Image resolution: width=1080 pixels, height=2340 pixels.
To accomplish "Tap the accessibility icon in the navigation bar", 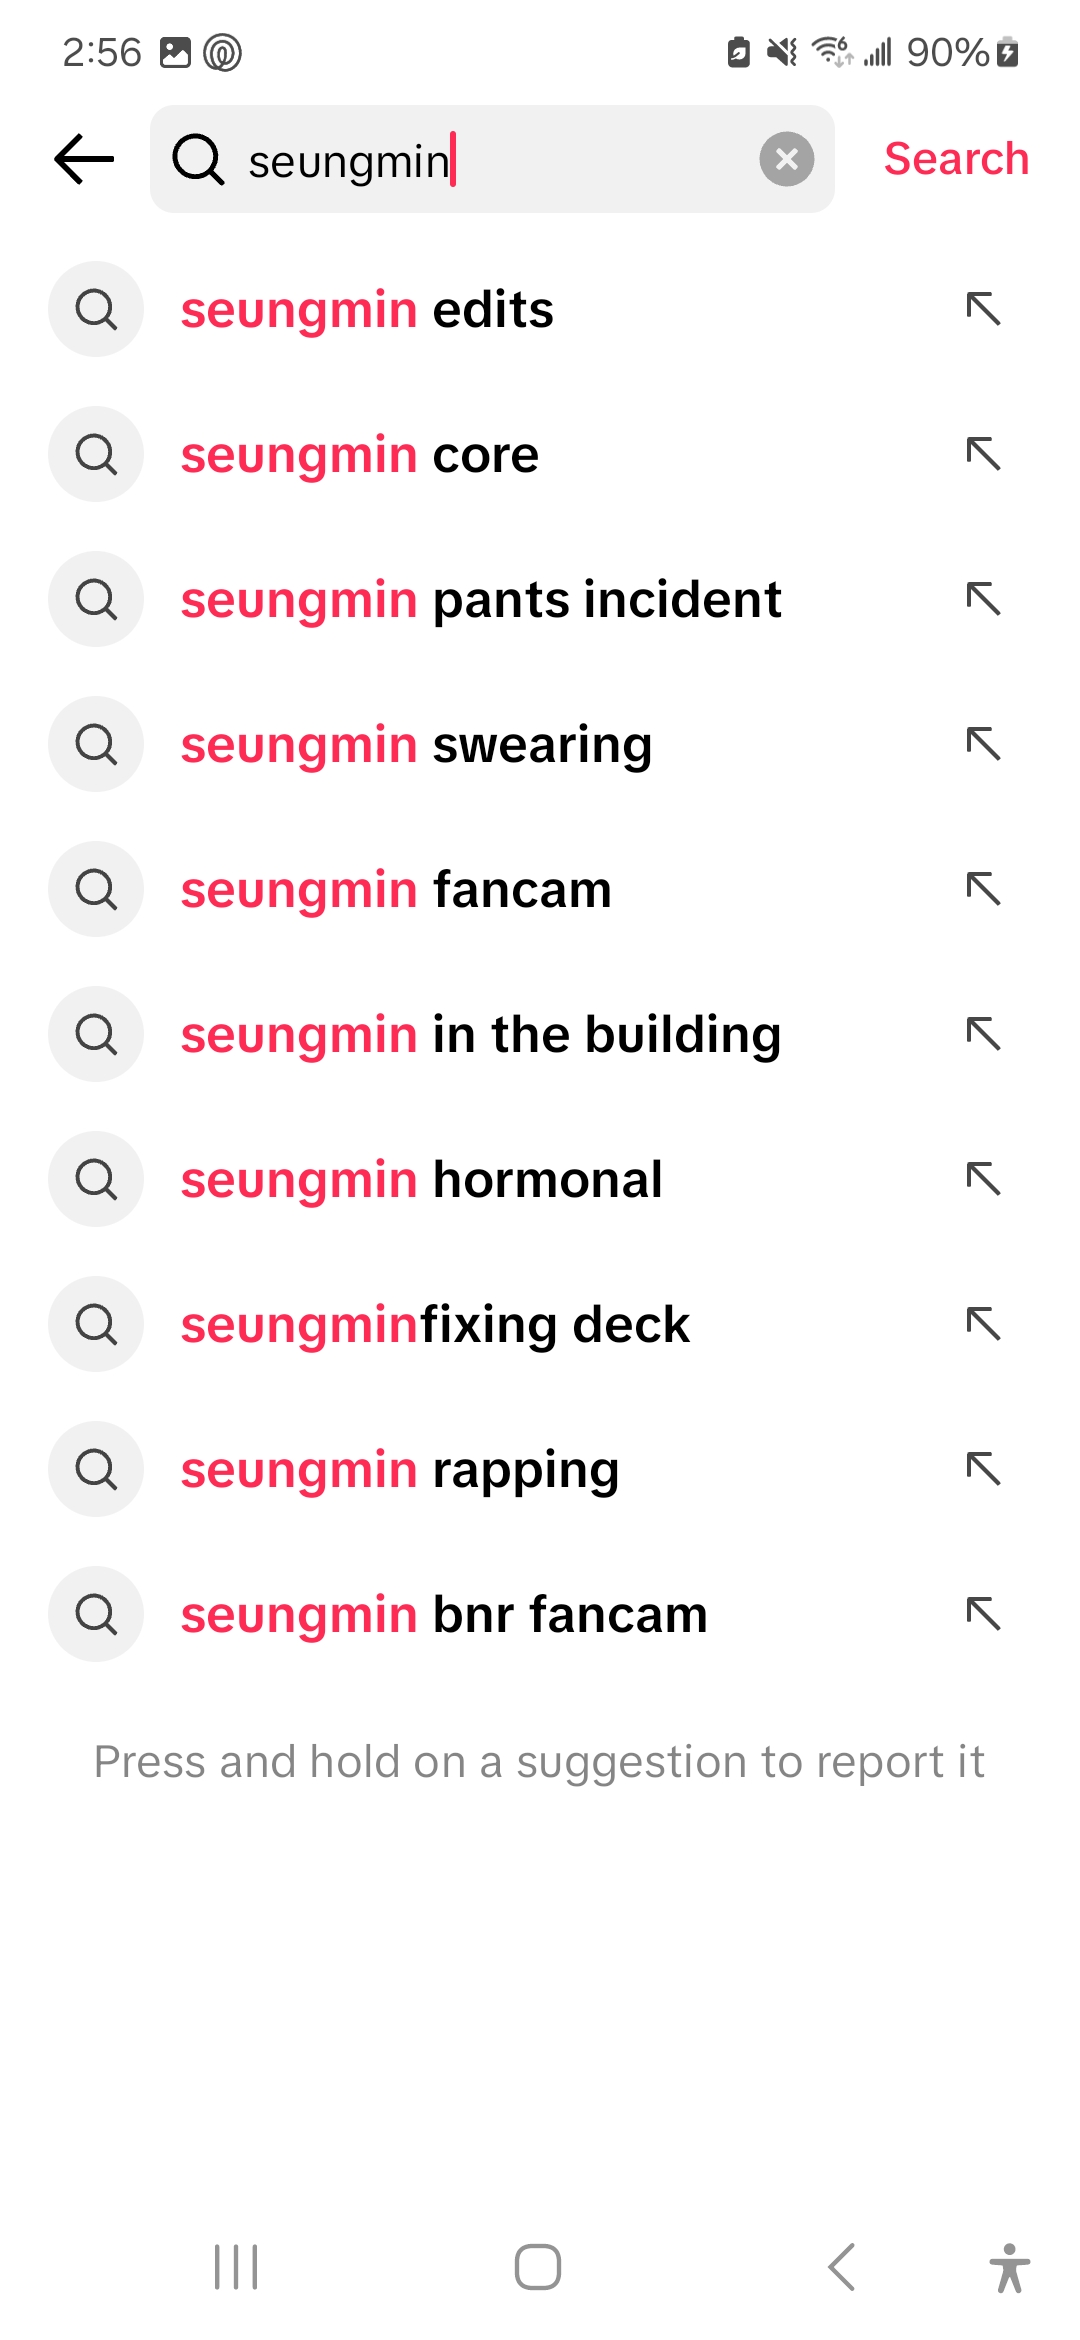I will pyautogui.click(x=1009, y=2266).
